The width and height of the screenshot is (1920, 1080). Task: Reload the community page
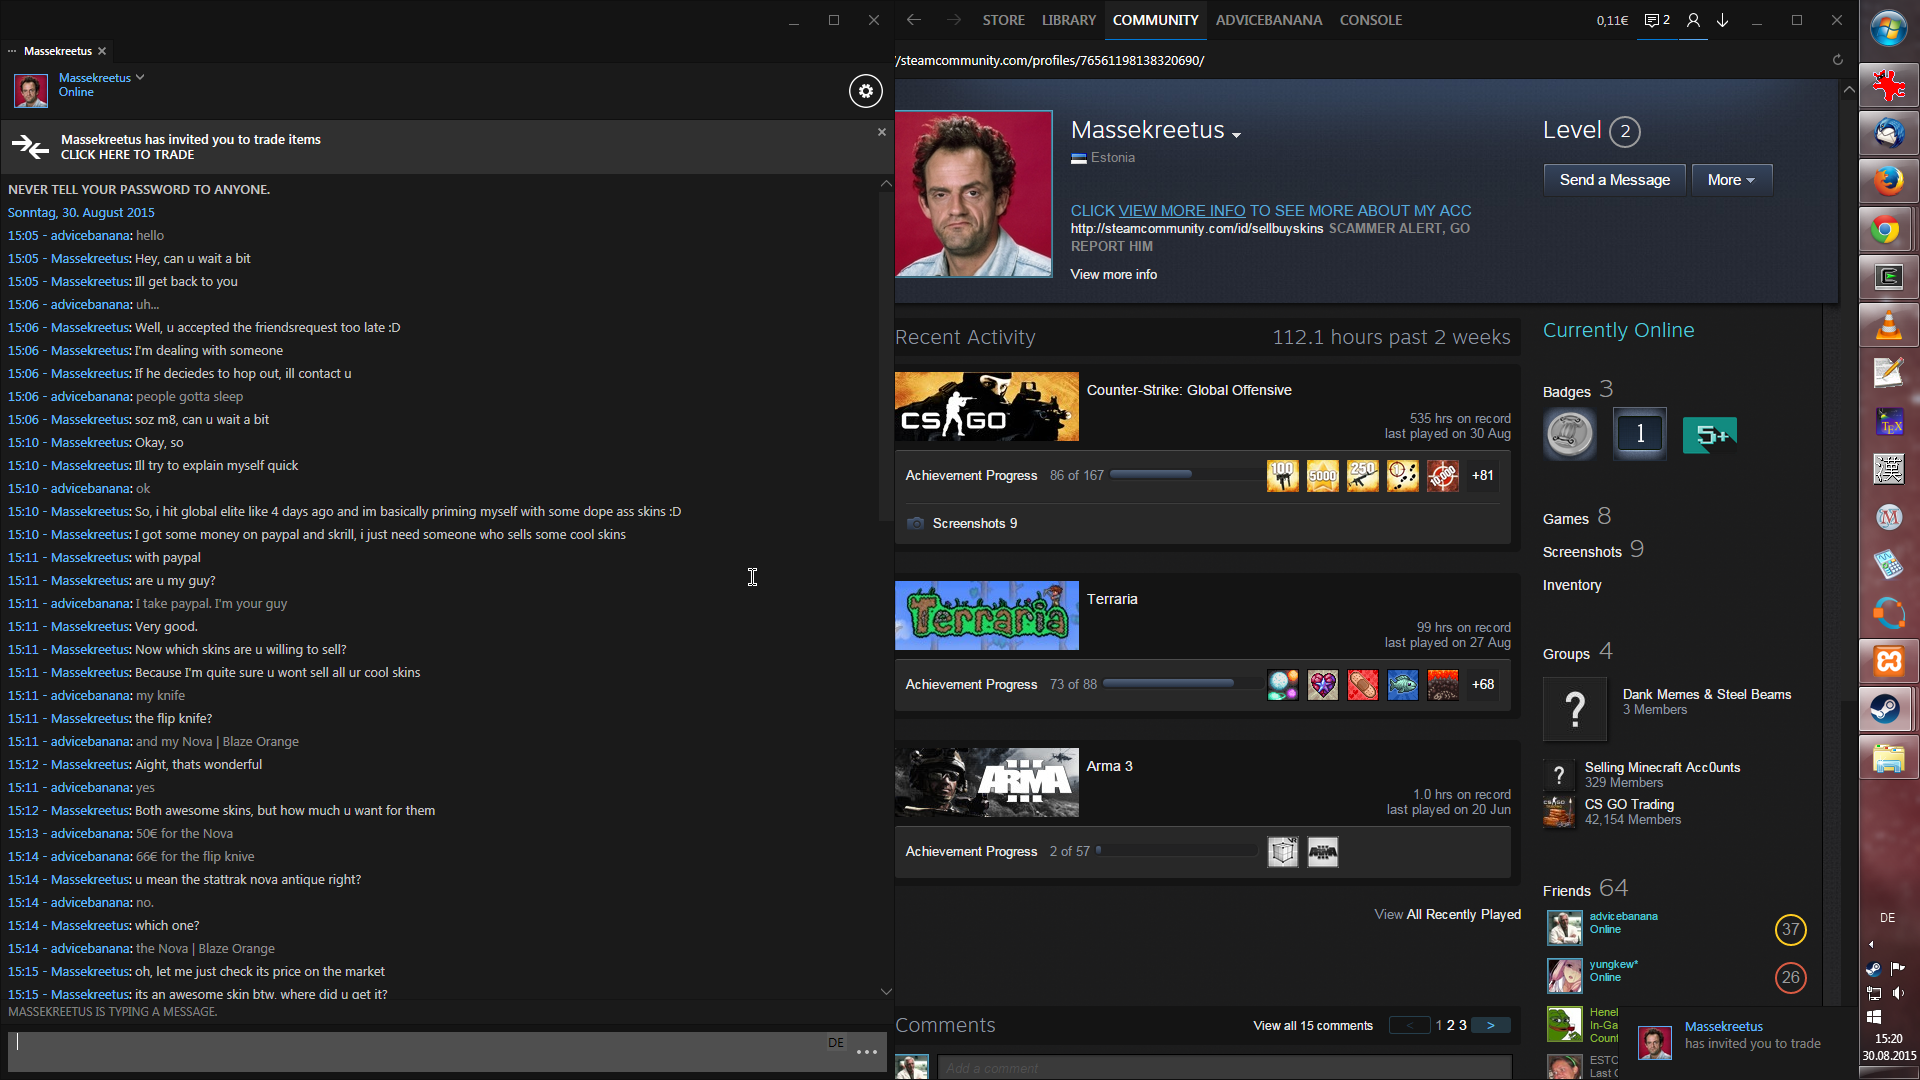coord(1837,60)
